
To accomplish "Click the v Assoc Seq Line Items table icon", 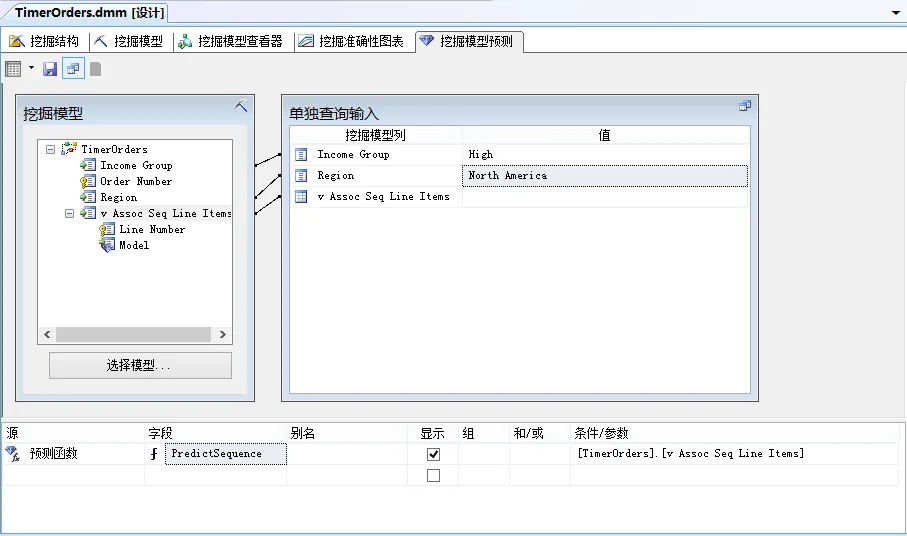I will click(x=301, y=197).
